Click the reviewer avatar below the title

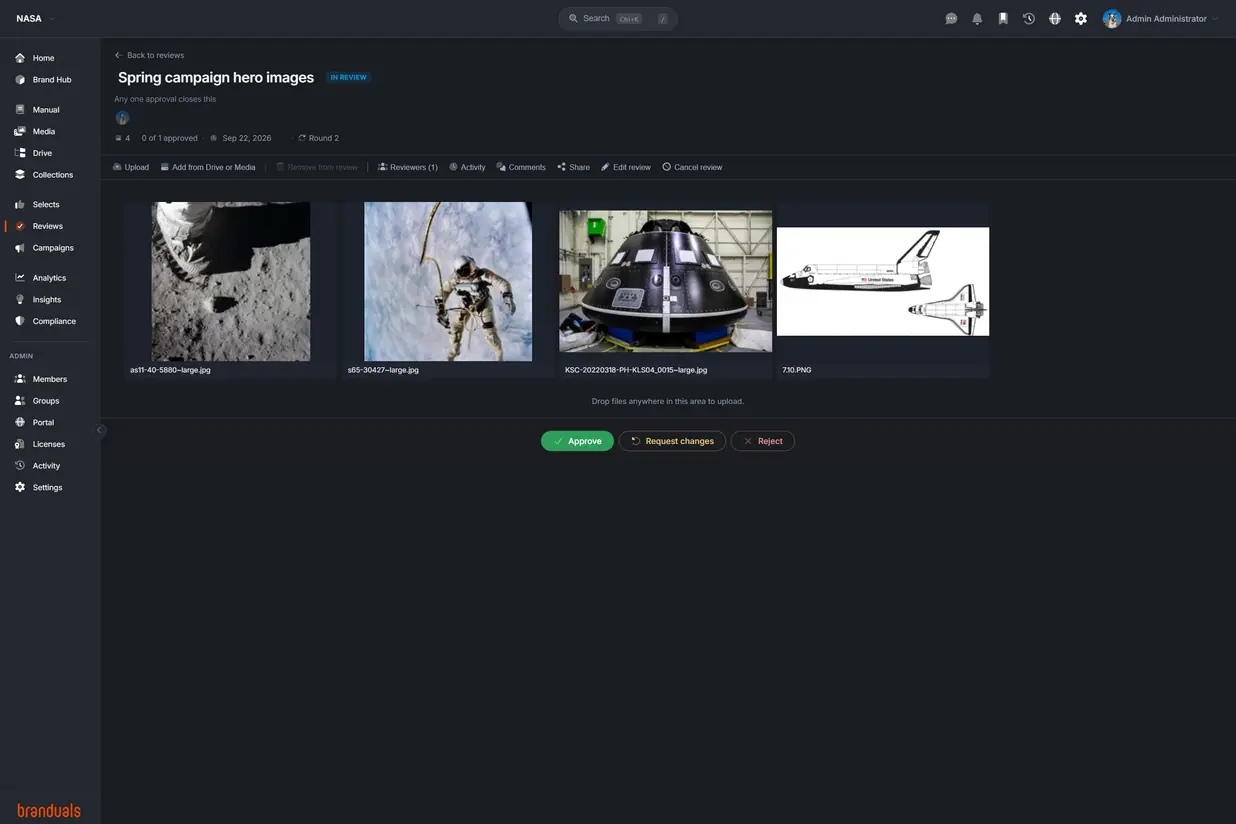122,118
